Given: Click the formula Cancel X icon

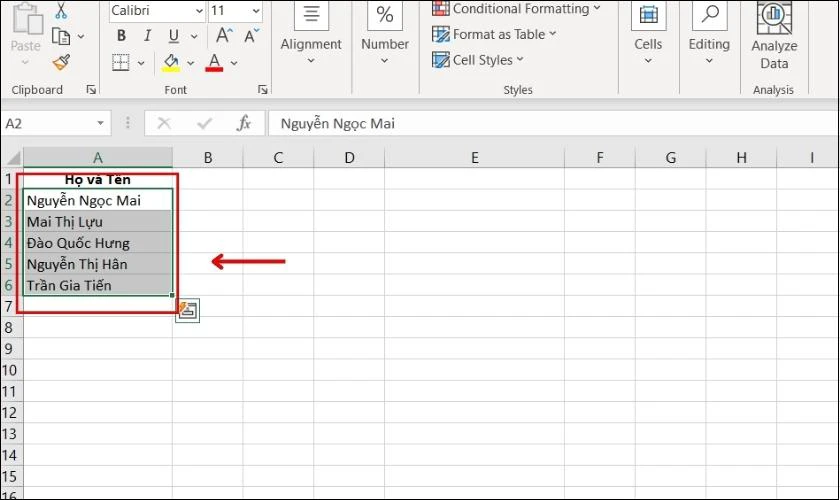Looking at the screenshot, I should [164, 124].
